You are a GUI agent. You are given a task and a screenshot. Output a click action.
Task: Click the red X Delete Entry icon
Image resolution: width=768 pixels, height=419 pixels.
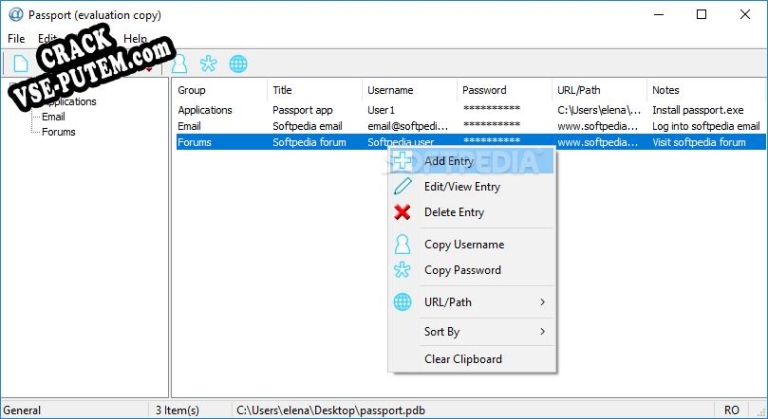[x=402, y=212]
